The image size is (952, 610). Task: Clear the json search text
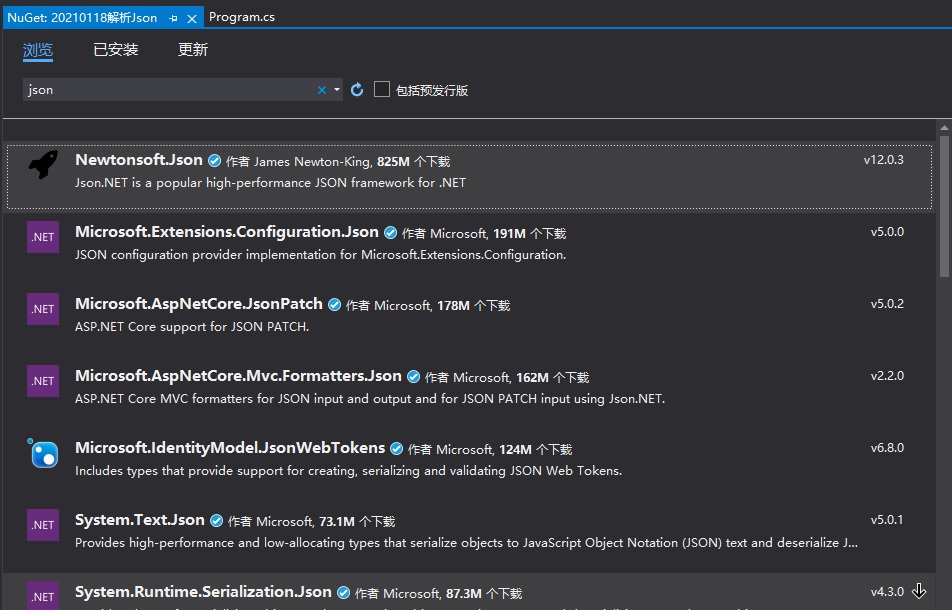coord(322,90)
